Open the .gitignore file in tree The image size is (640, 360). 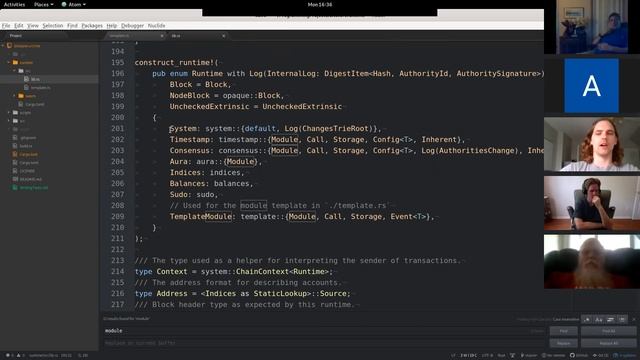[x=28, y=138]
